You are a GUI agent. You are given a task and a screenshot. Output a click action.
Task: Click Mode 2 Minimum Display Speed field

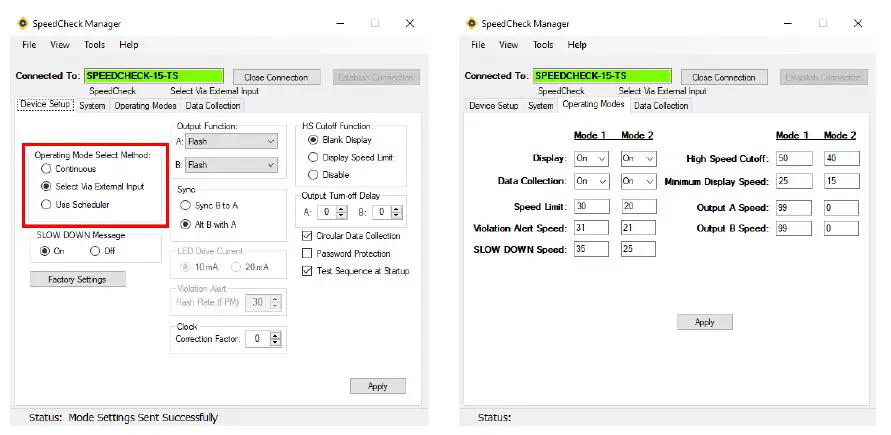pyautogui.click(x=842, y=181)
